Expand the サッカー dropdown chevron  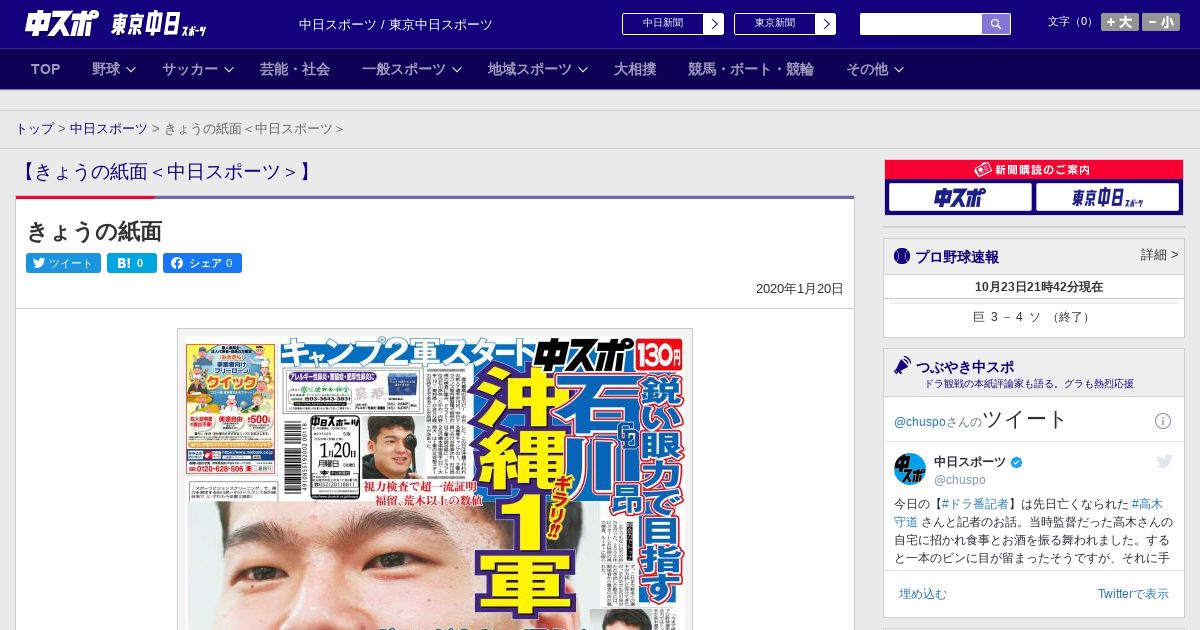point(229,70)
